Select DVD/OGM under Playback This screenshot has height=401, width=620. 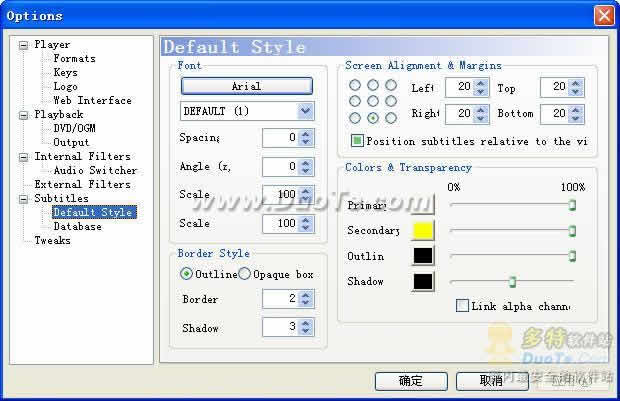(x=74, y=128)
